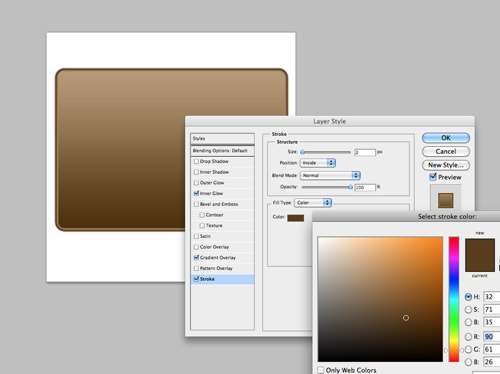Uncheck the Inner Glow checkbox
The height and width of the screenshot is (374, 500).
point(196,193)
